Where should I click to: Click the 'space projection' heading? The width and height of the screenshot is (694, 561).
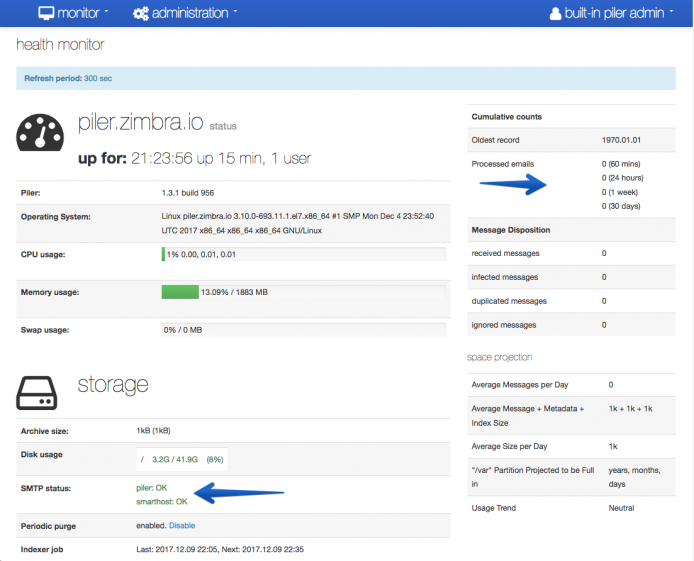499,357
